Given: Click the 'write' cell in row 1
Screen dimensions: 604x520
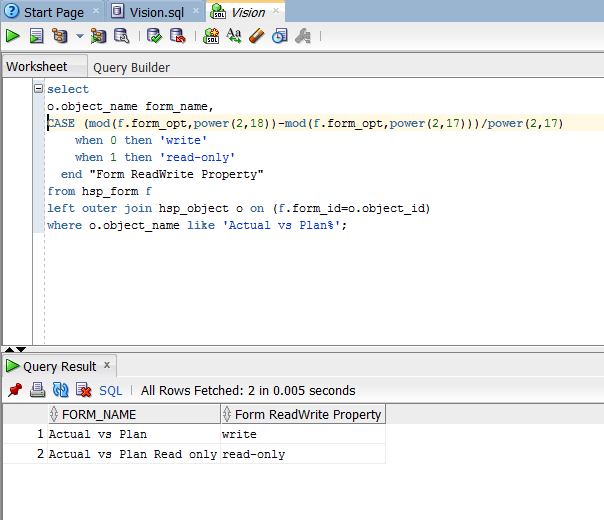Looking at the screenshot, I should click(303, 434).
